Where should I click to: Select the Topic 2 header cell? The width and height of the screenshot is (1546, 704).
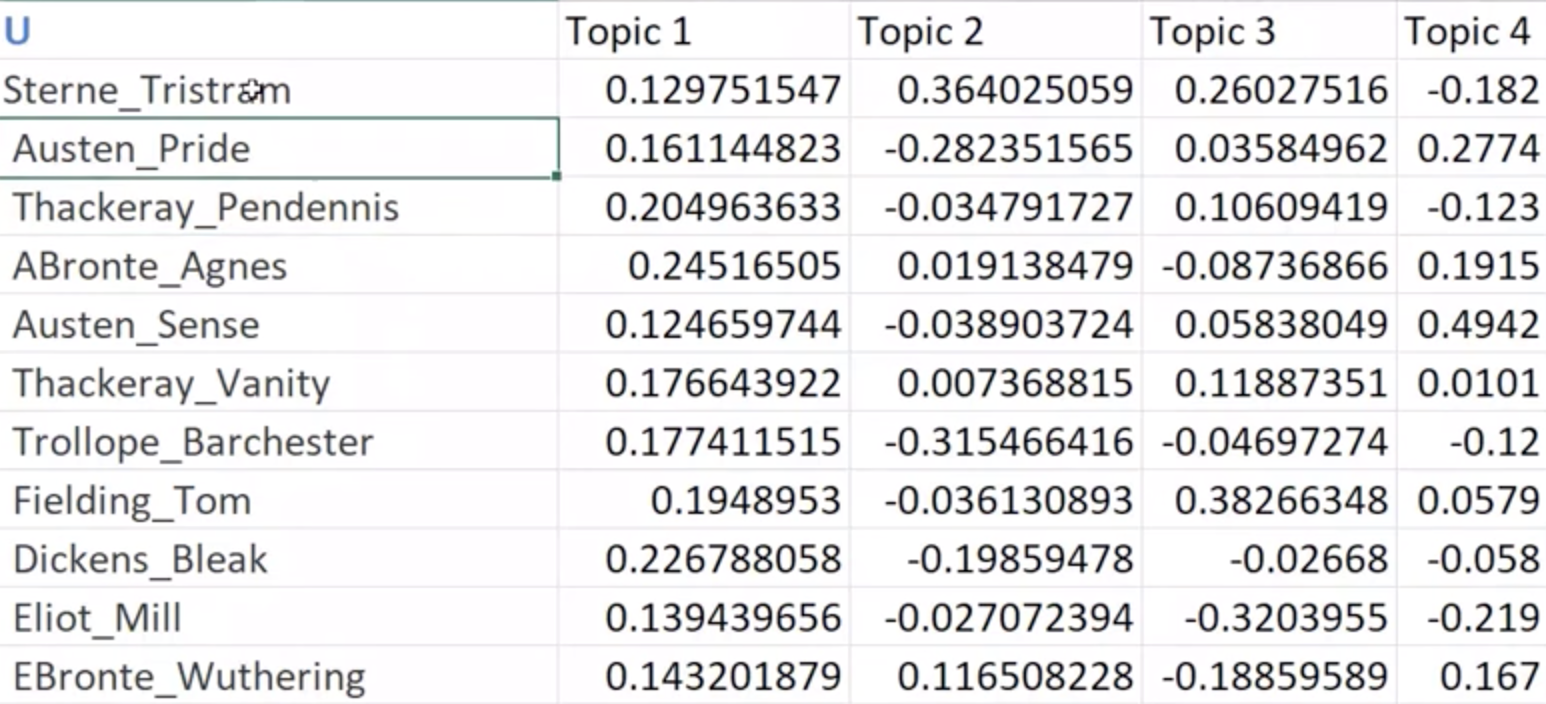pyautogui.click(x=921, y=32)
